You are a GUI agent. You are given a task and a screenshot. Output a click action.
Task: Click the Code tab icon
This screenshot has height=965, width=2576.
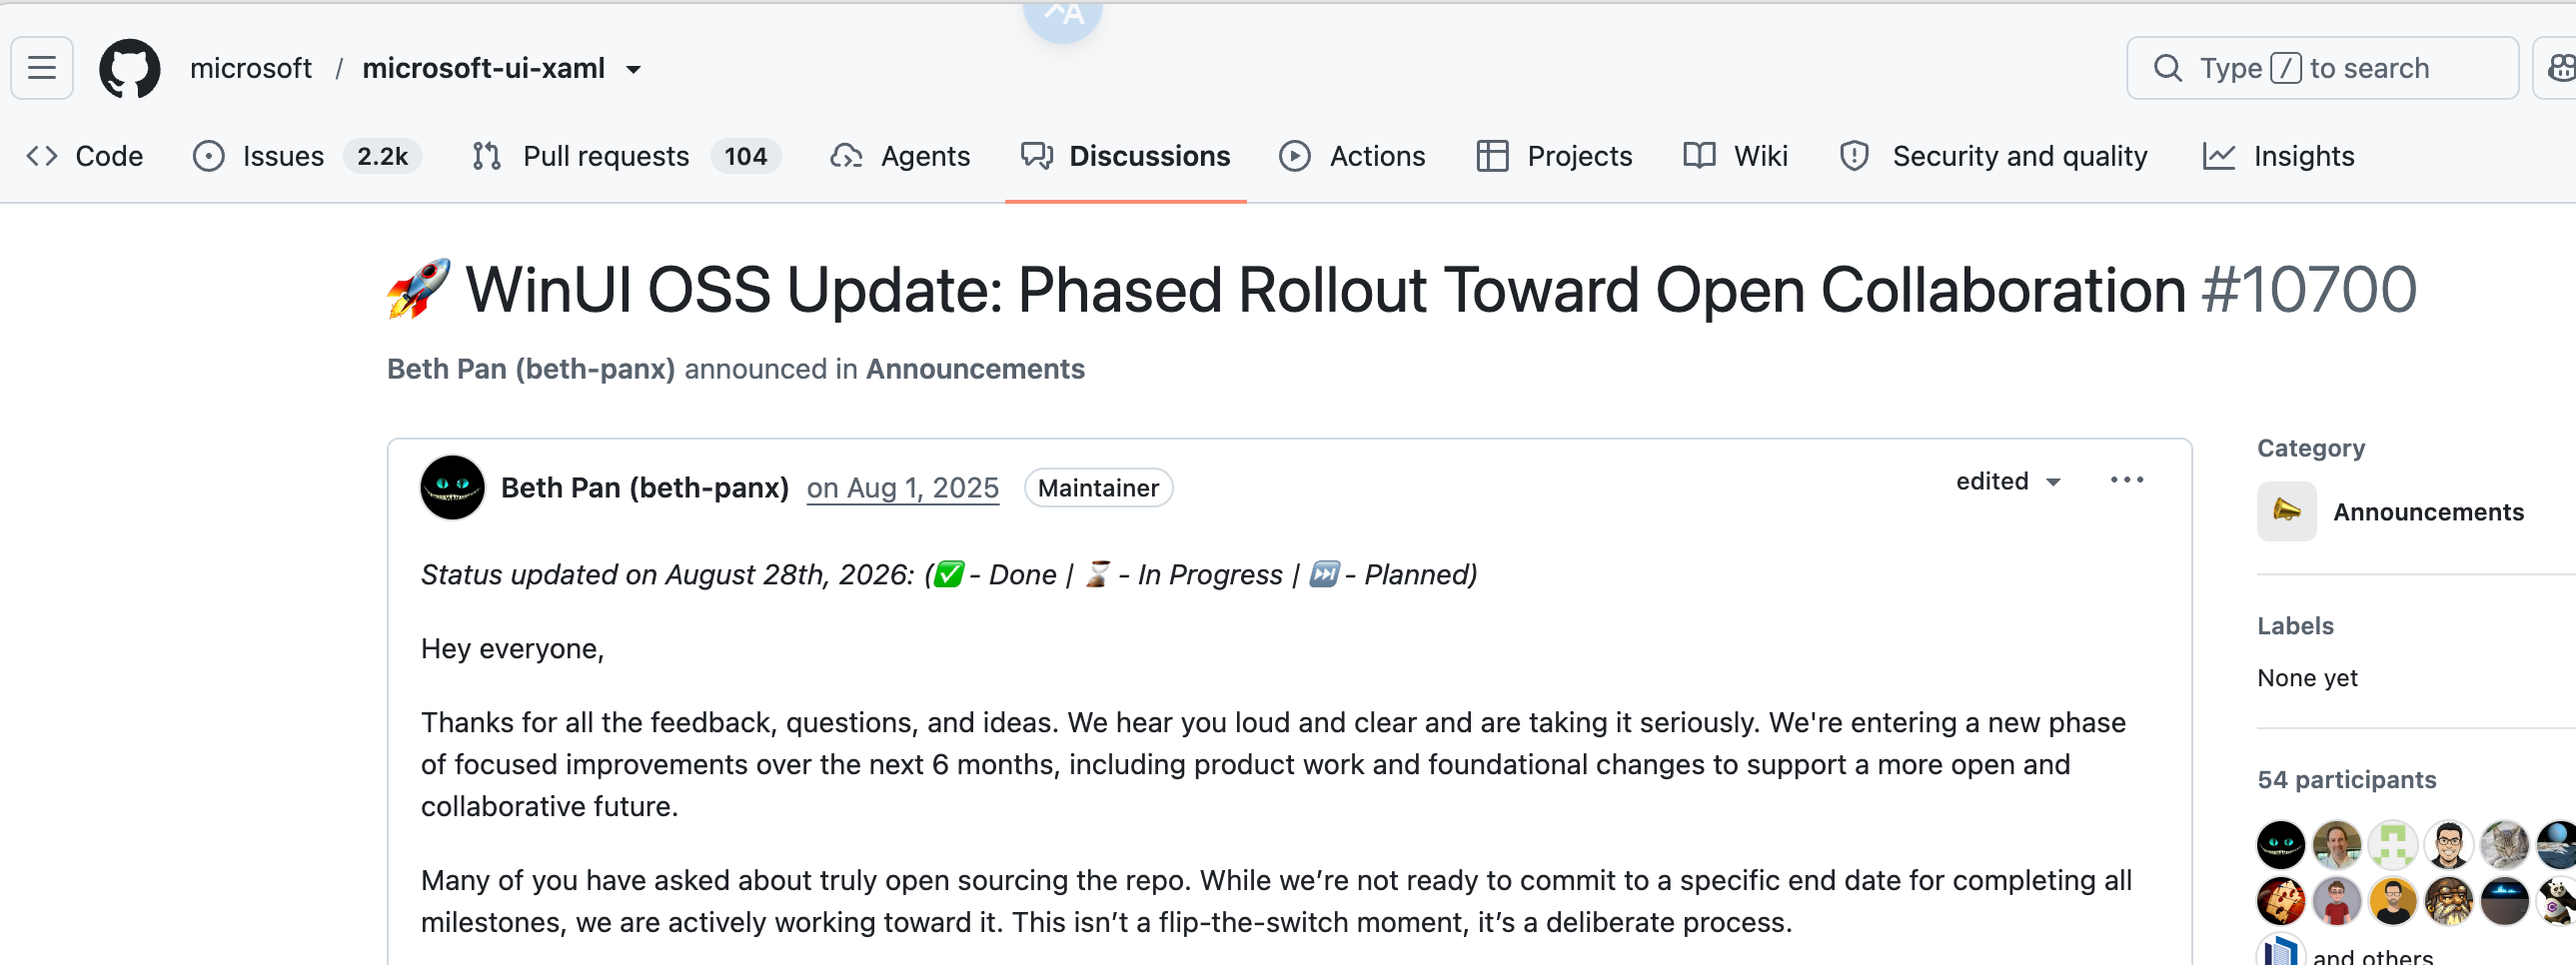pos(42,156)
